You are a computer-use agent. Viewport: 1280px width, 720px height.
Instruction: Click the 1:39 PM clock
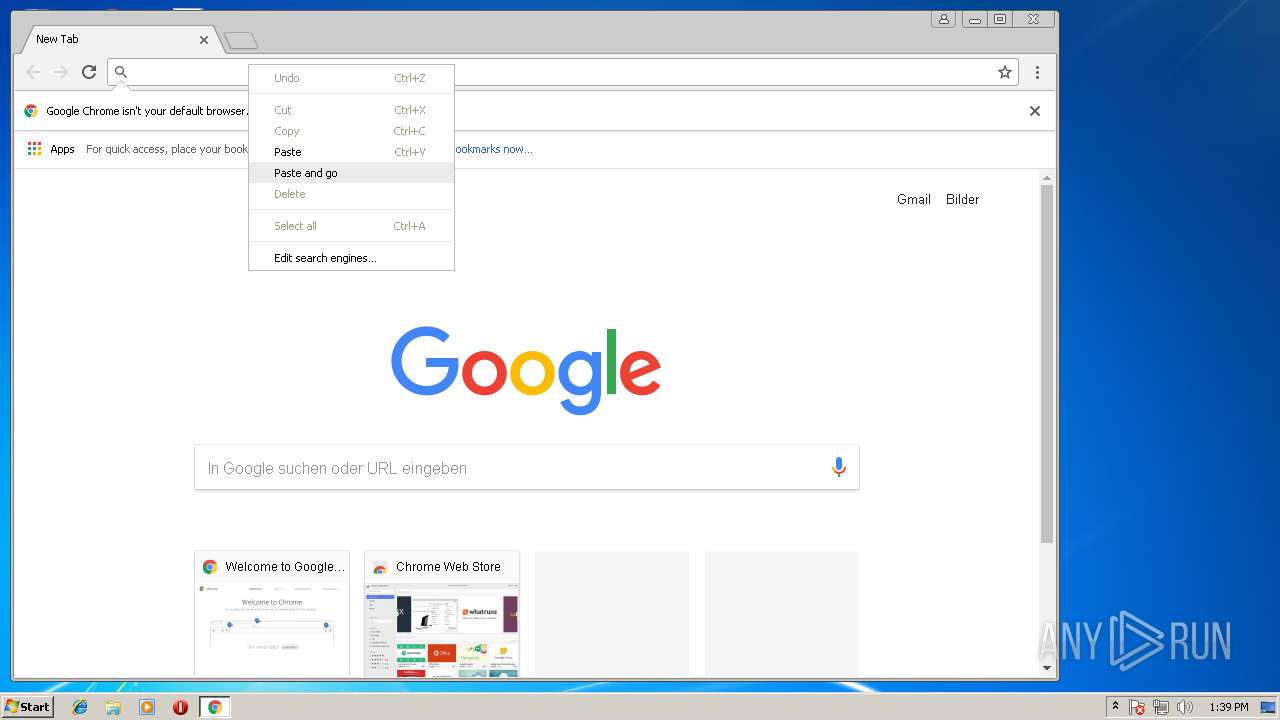[1229, 707]
